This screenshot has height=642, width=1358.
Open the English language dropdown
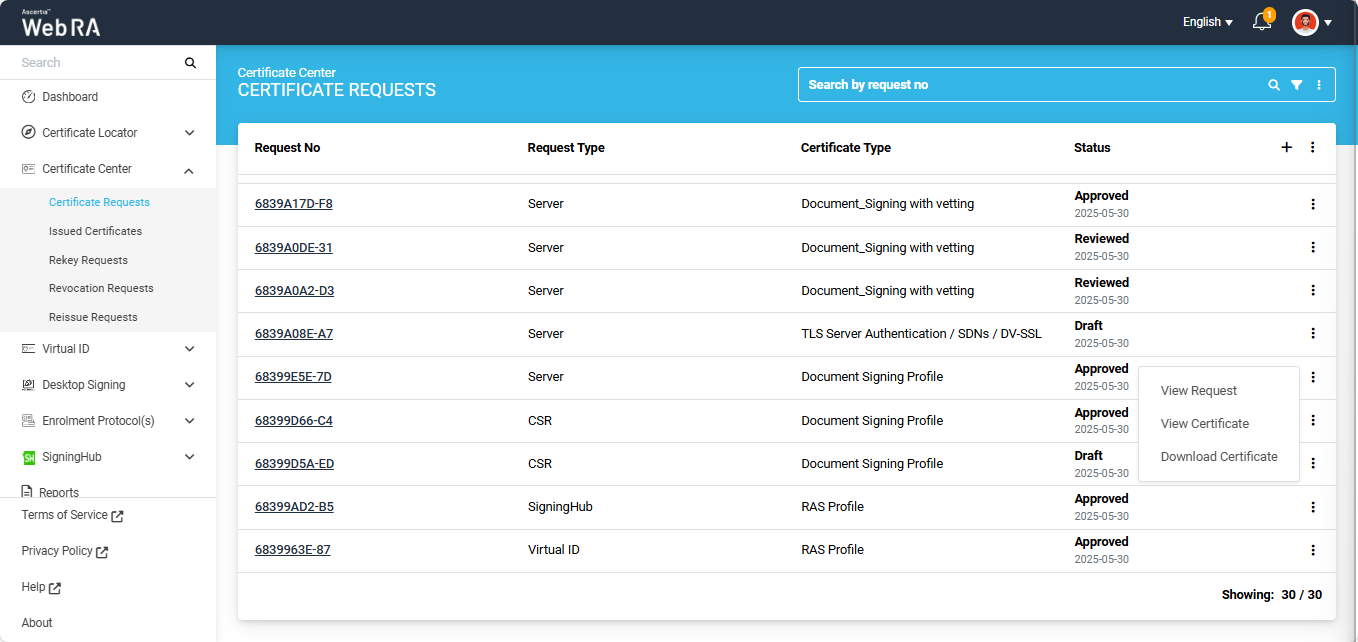click(1207, 22)
